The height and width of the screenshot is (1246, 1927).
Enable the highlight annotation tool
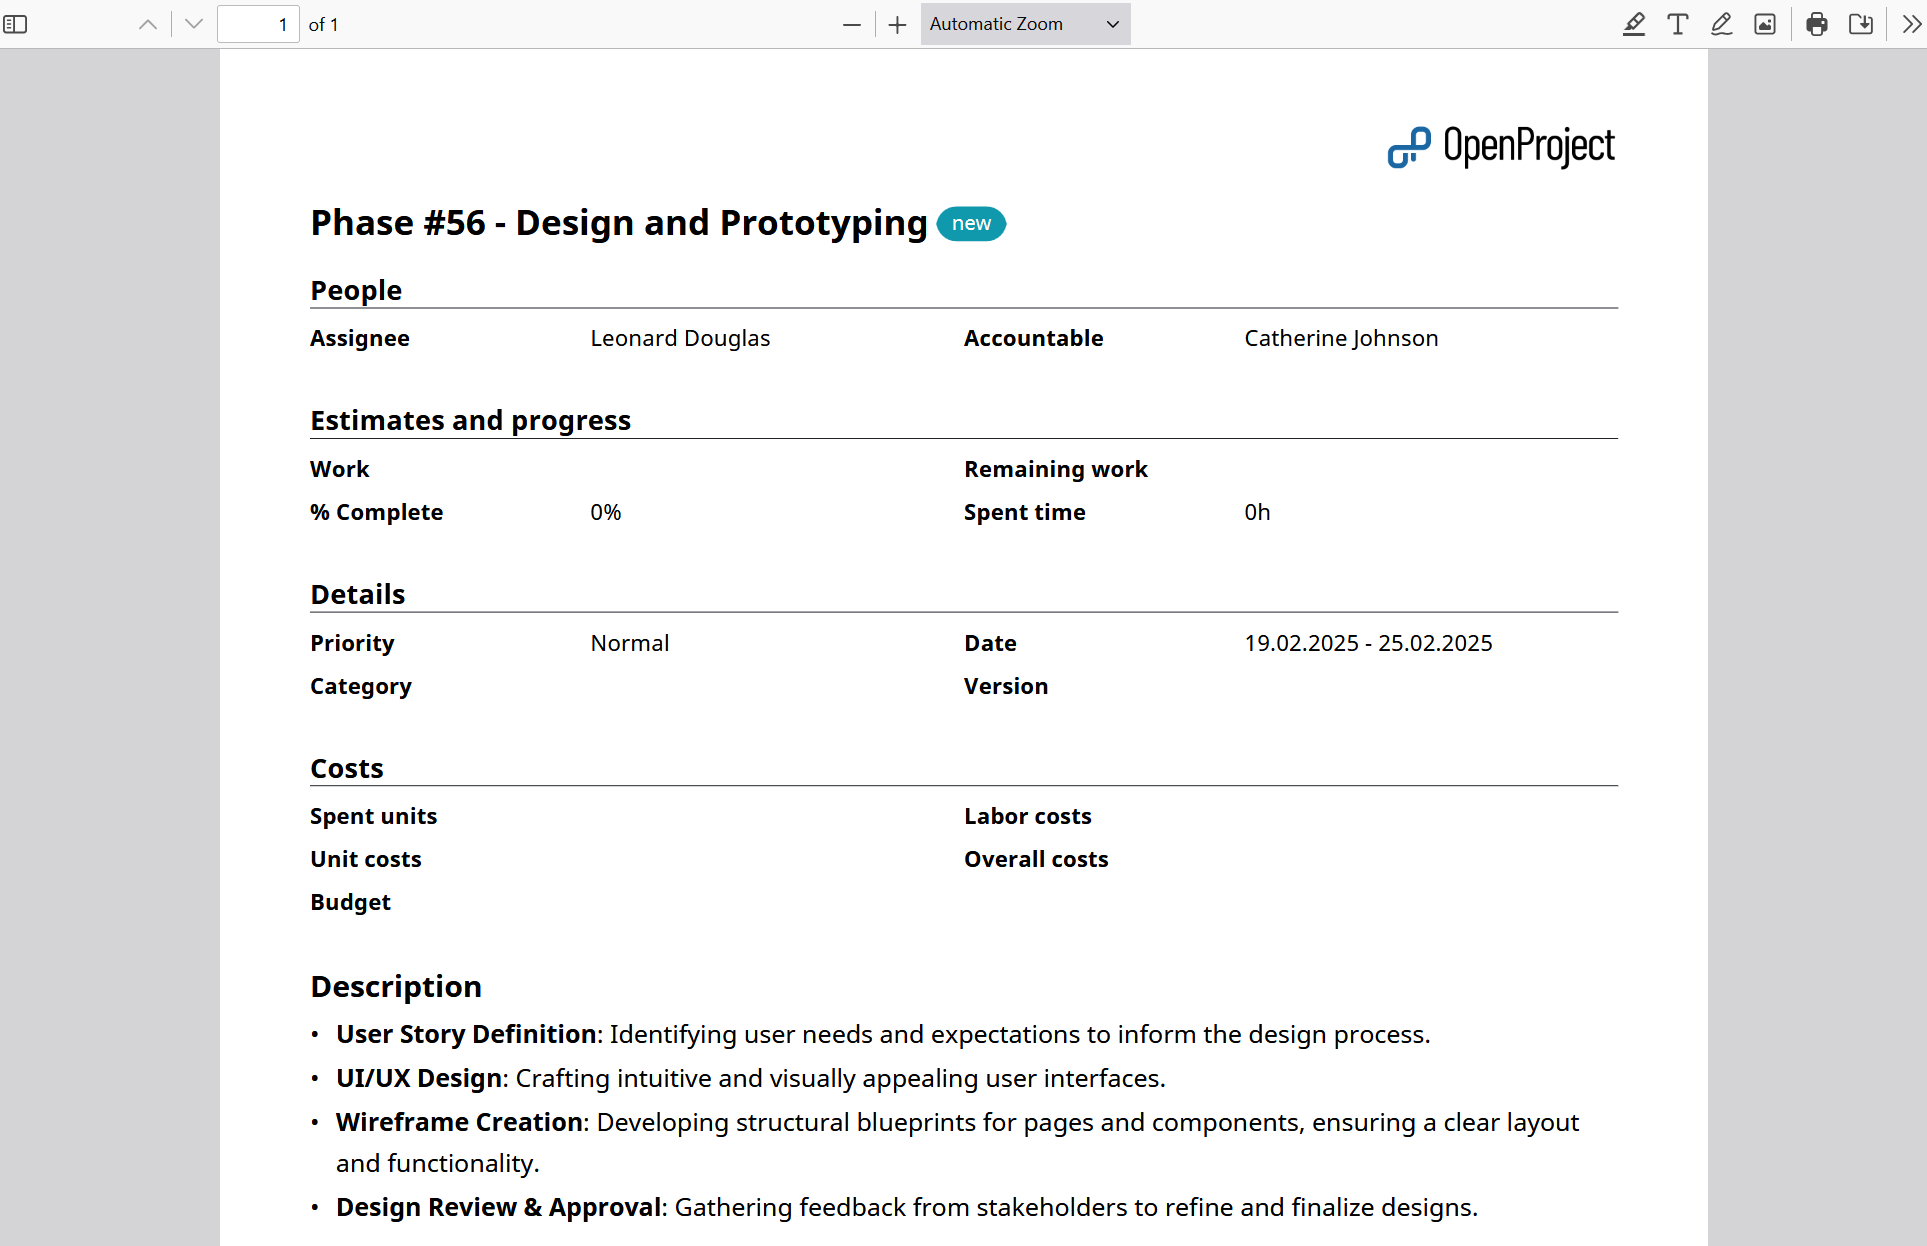1634,24
